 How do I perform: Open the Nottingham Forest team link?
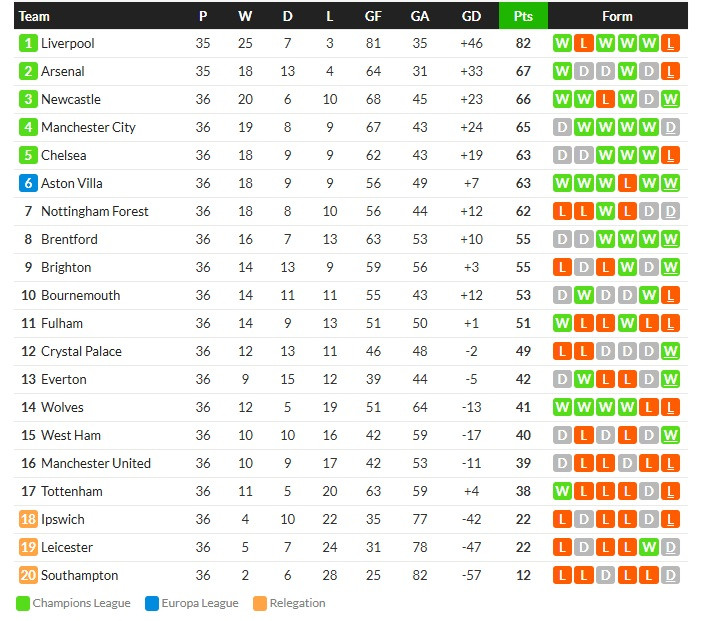pos(94,211)
